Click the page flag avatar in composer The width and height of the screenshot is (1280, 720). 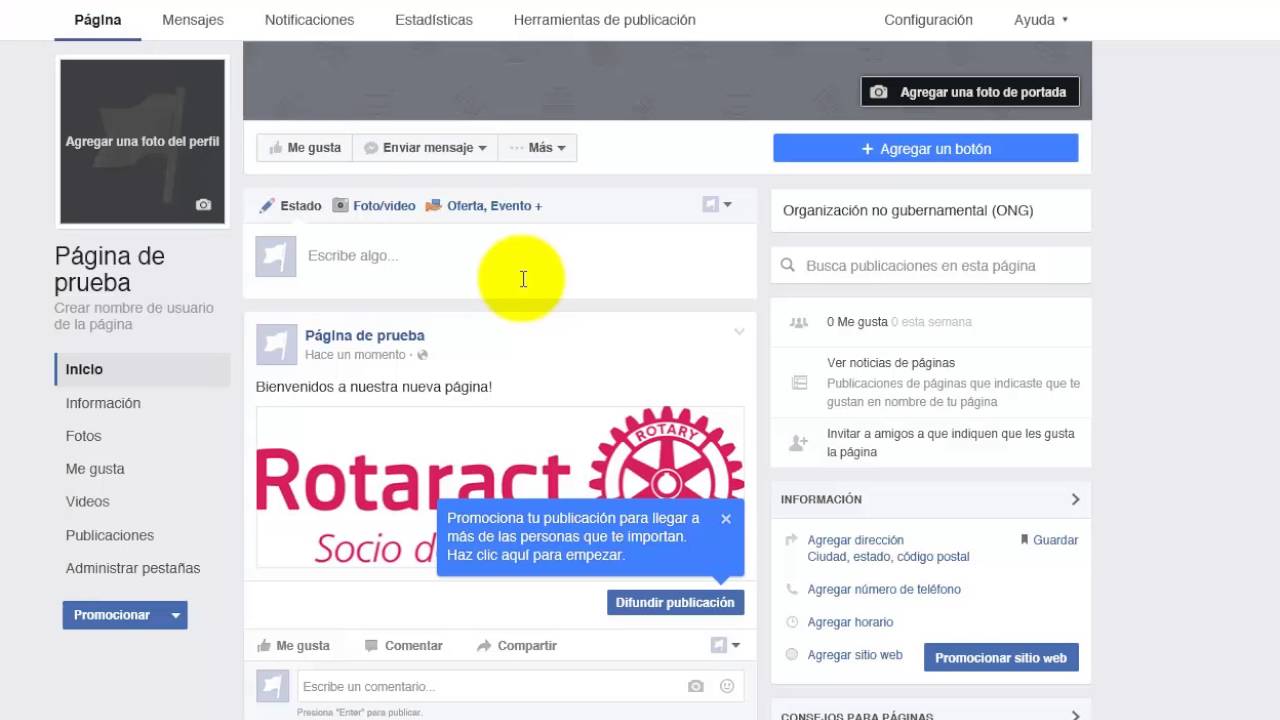click(276, 256)
